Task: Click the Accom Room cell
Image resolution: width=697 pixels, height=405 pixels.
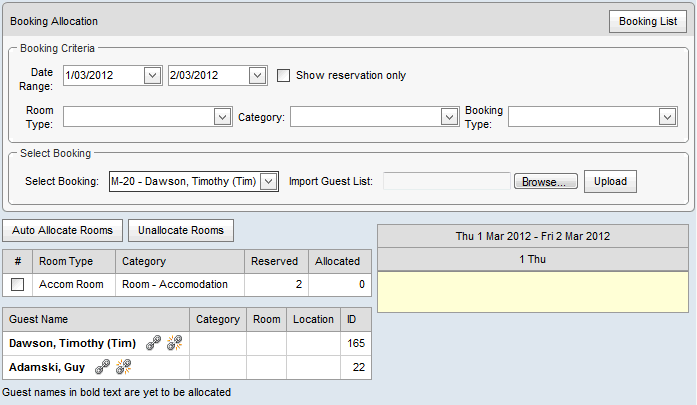Action: pyautogui.click(x=74, y=285)
